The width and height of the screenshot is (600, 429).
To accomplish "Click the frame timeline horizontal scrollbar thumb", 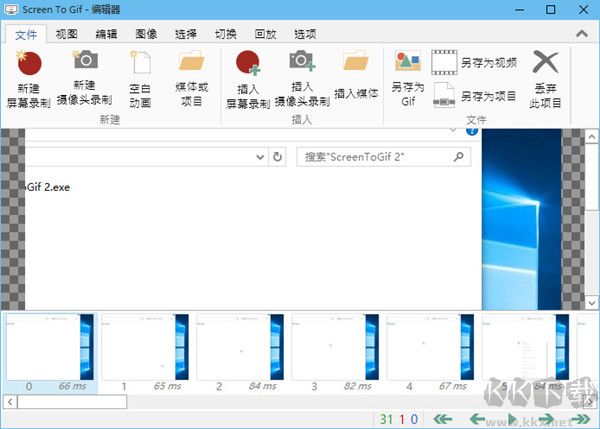I will (x=68, y=401).
